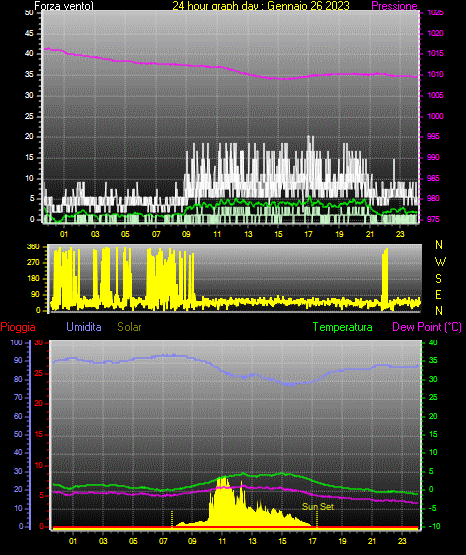The width and height of the screenshot is (466, 555).
Task: Click the N compass label at top
Action: (439, 245)
